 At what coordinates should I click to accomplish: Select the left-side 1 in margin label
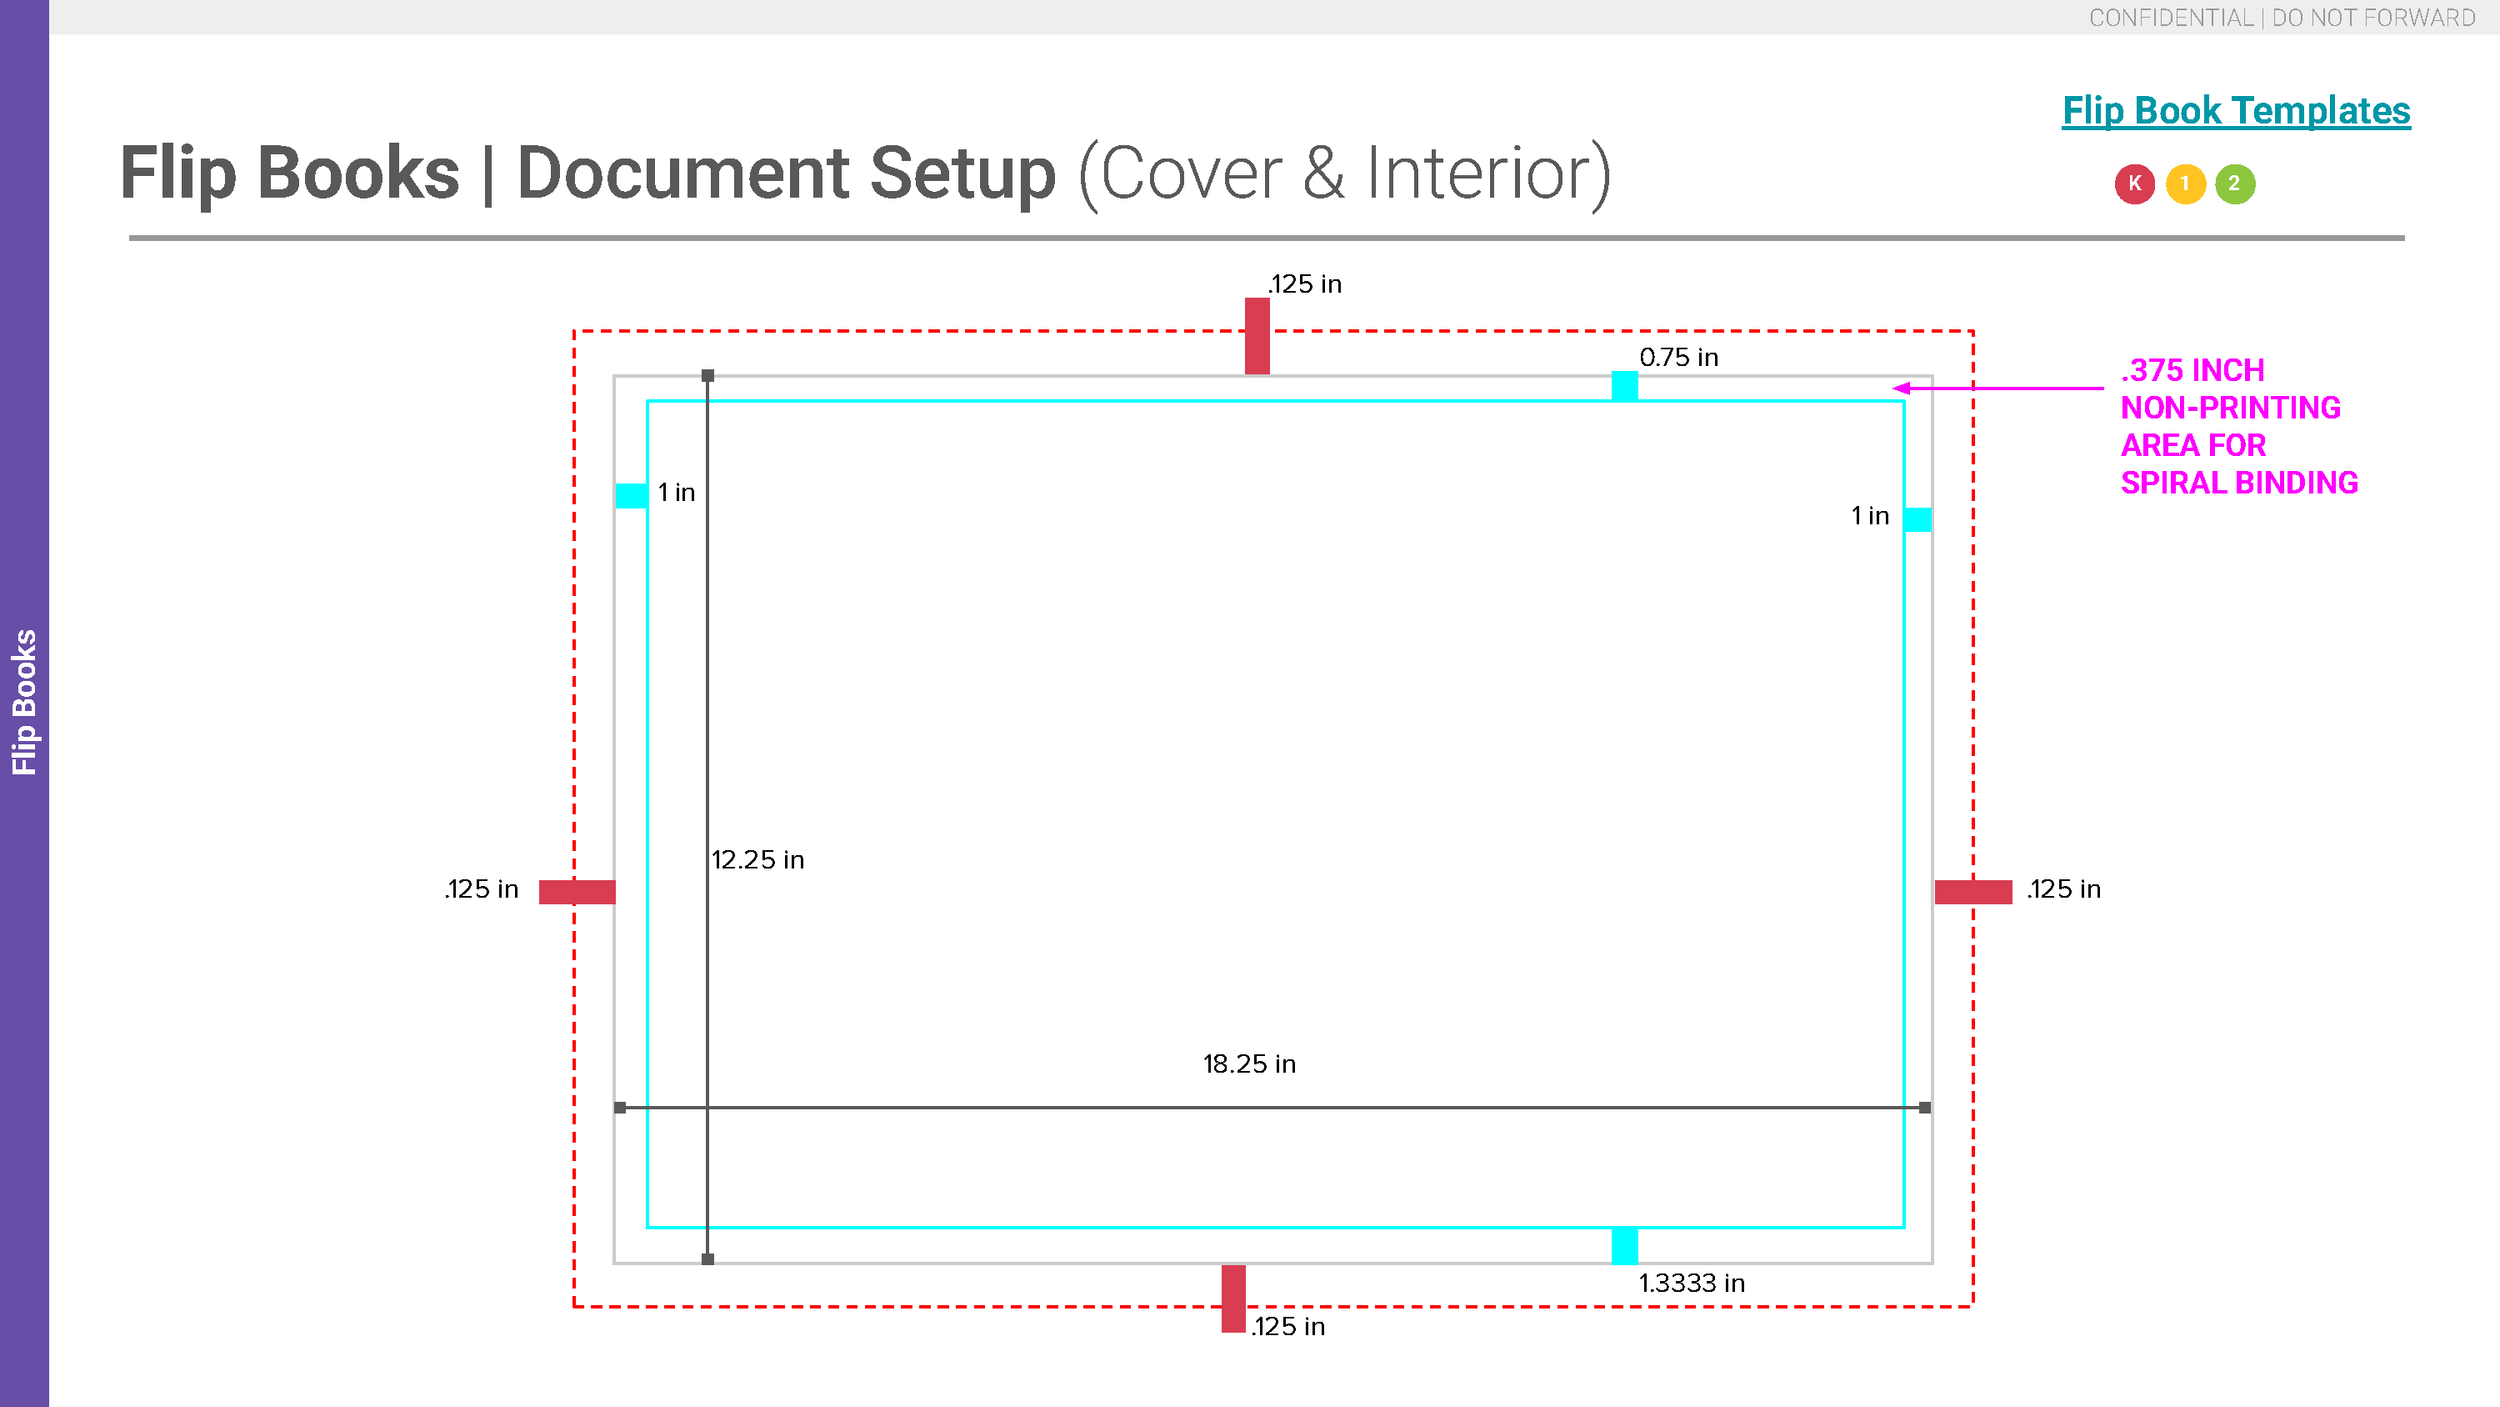coord(677,492)
